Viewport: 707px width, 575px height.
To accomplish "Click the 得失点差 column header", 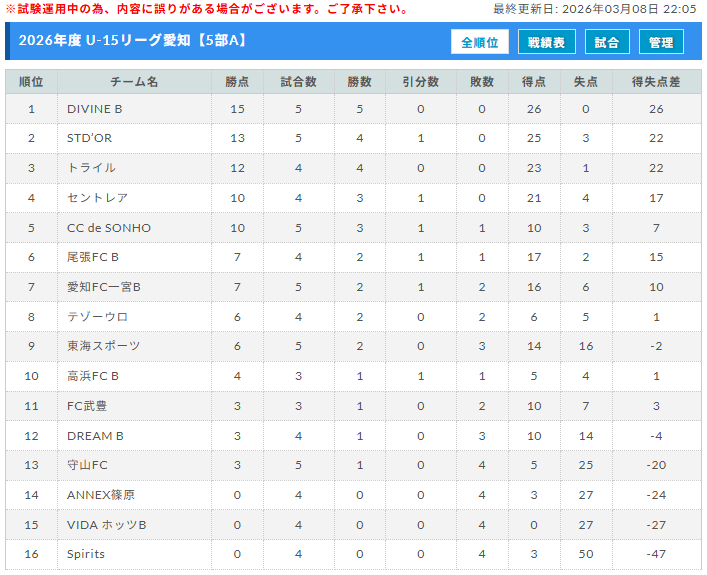I will [x=656, y=82].
